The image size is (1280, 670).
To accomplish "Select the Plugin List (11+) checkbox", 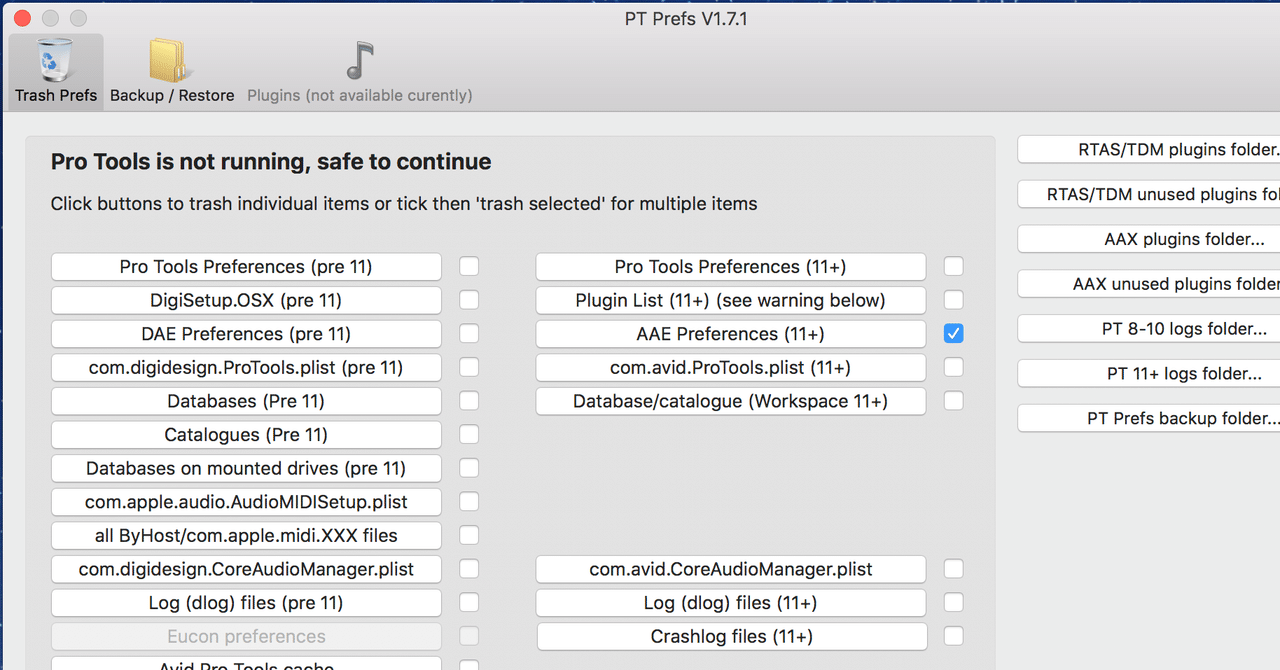I will pyautogui.click(x=954, y=300).
